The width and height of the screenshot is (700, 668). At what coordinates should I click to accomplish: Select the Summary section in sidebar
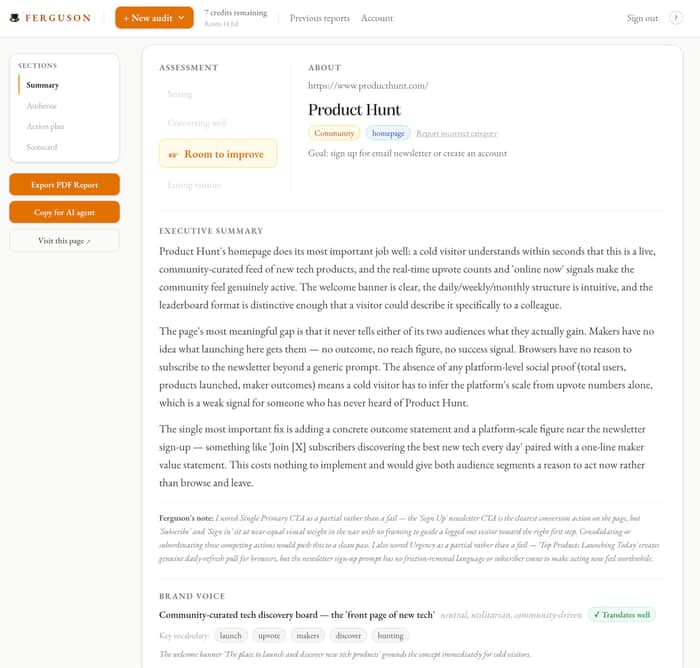(x=42, y=85)
